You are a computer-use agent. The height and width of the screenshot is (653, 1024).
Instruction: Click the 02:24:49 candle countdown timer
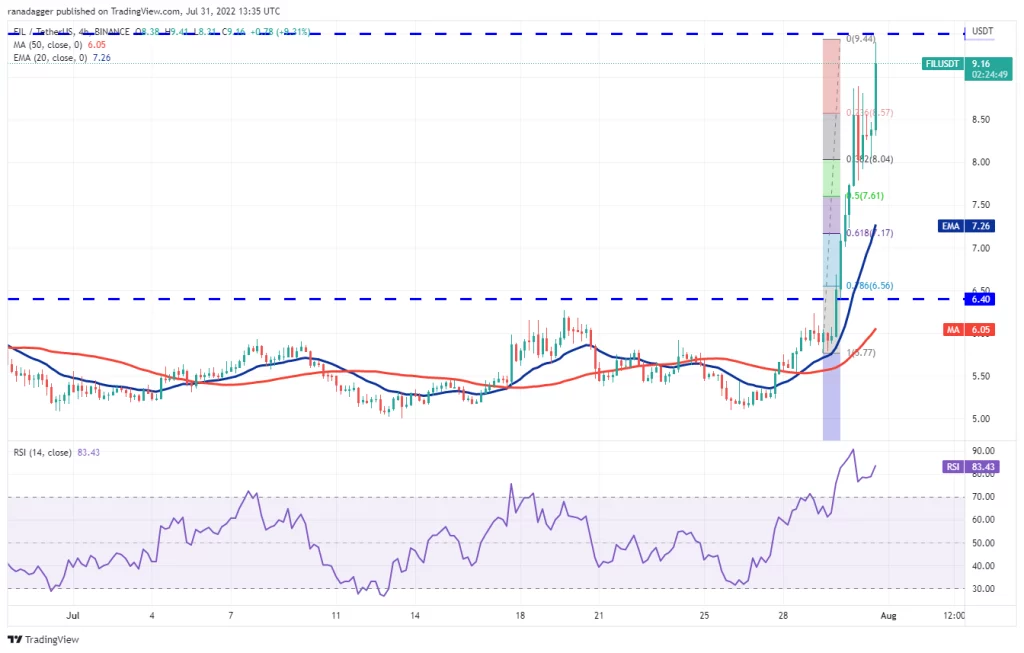tap(989, 74)
